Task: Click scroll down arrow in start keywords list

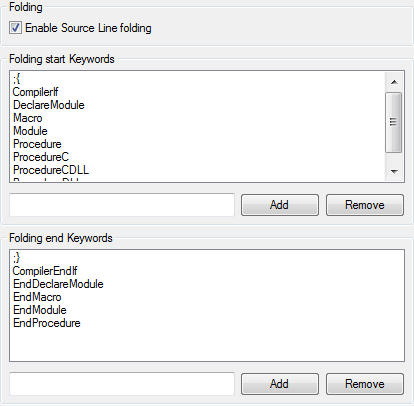Action: click(394, 171)
